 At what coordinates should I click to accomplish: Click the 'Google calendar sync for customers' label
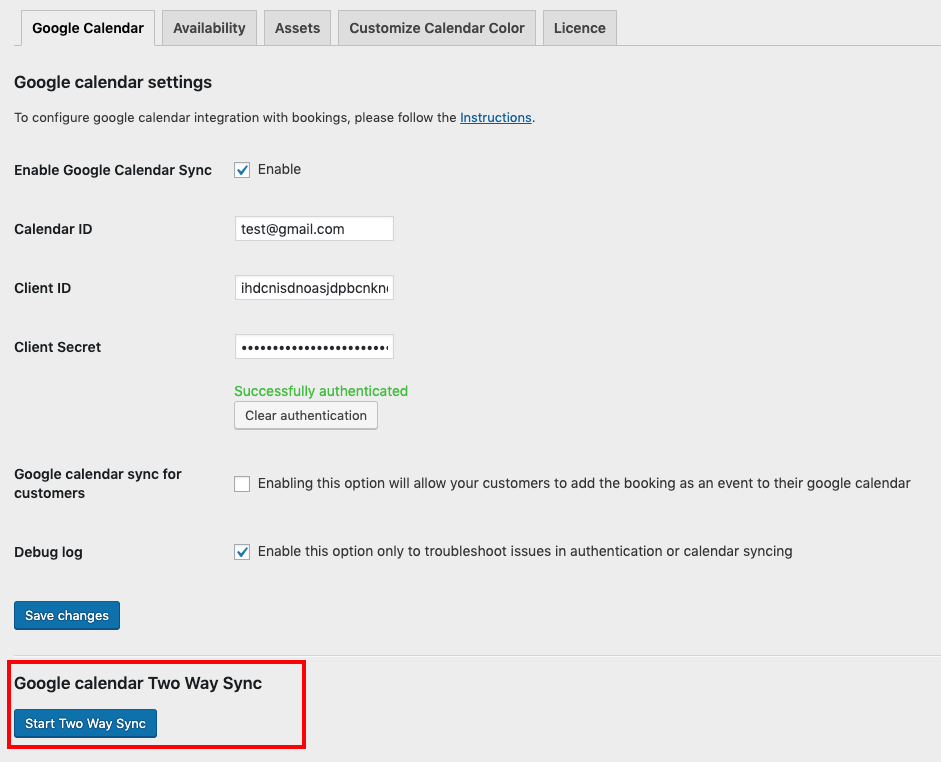tap(98, 484)
